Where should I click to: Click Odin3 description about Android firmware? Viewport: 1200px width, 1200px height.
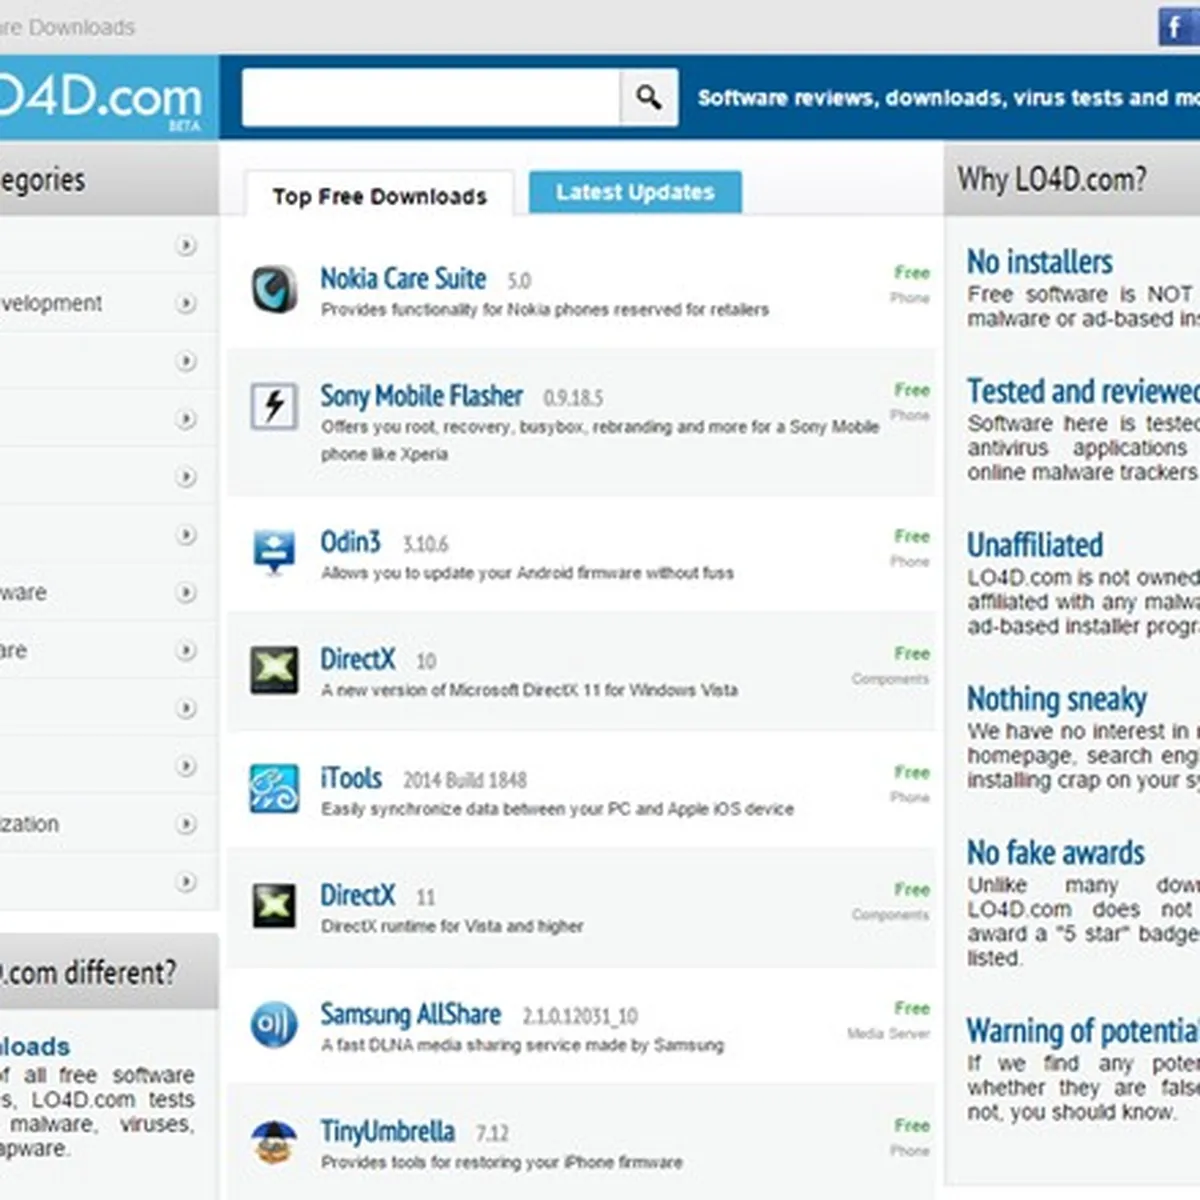[527, 573]
